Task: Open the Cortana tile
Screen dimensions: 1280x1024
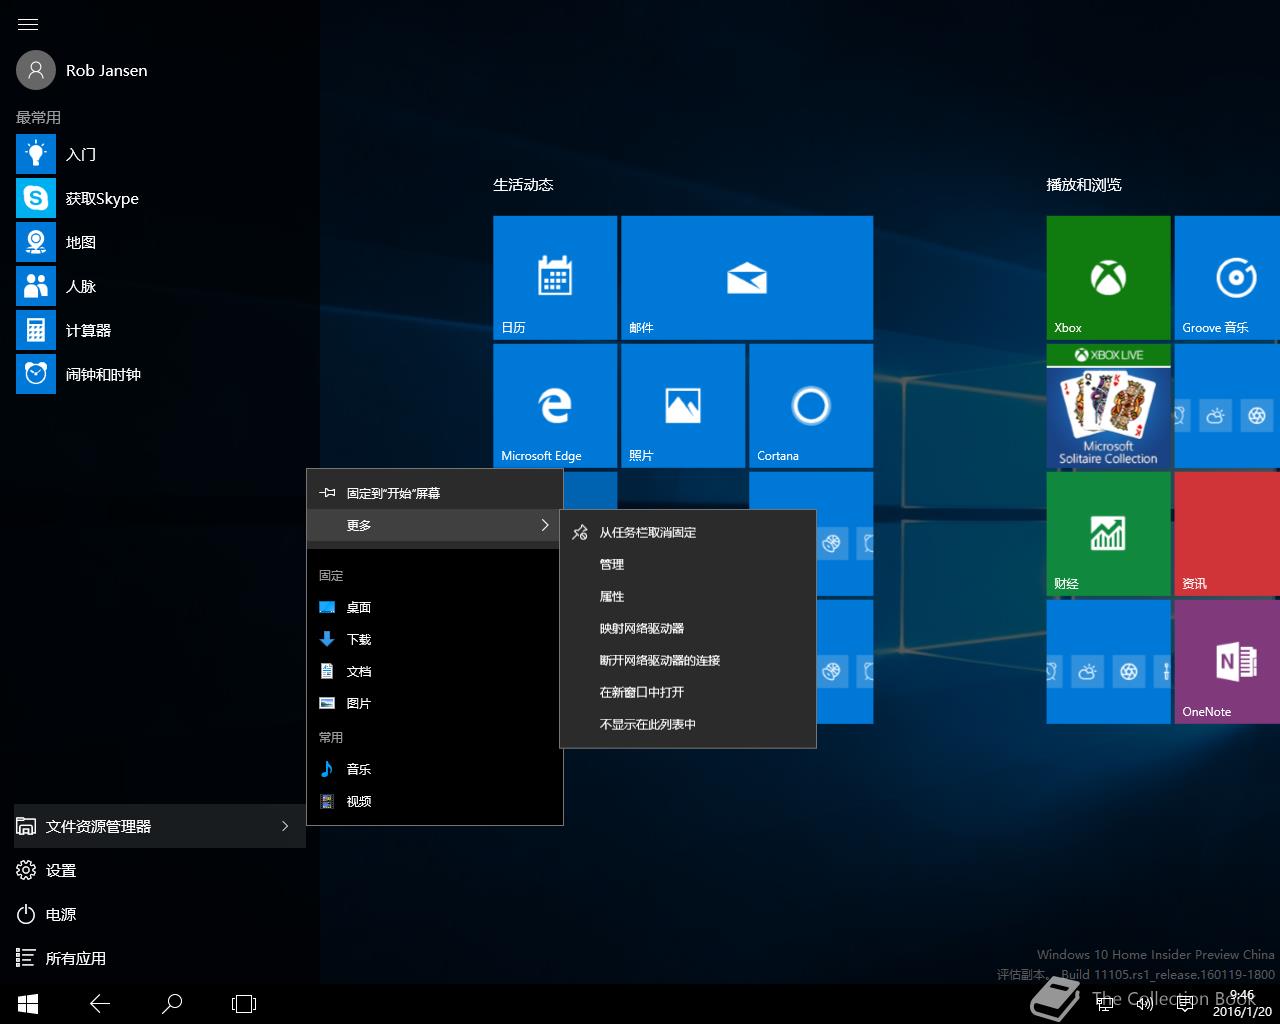Action: [811, 406]
